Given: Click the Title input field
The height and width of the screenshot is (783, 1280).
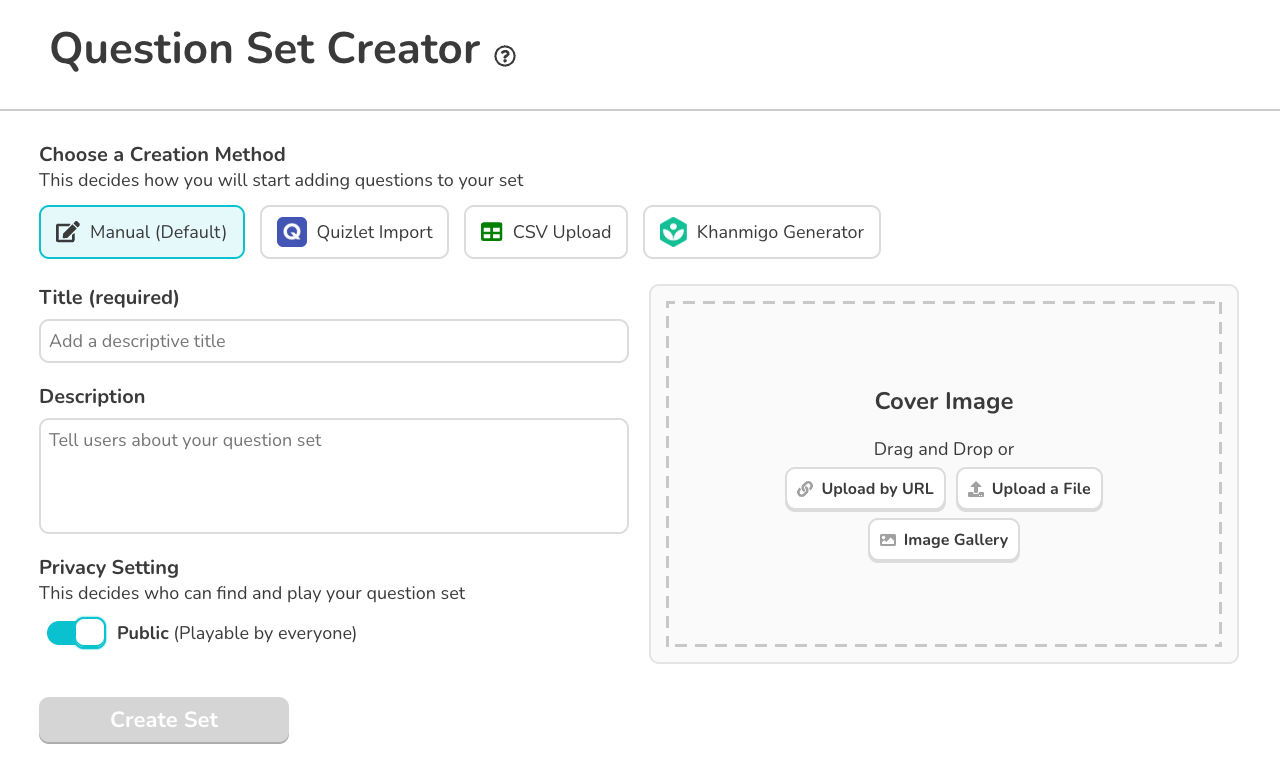Looking at the screenshot, I should (x=333, y=341).
